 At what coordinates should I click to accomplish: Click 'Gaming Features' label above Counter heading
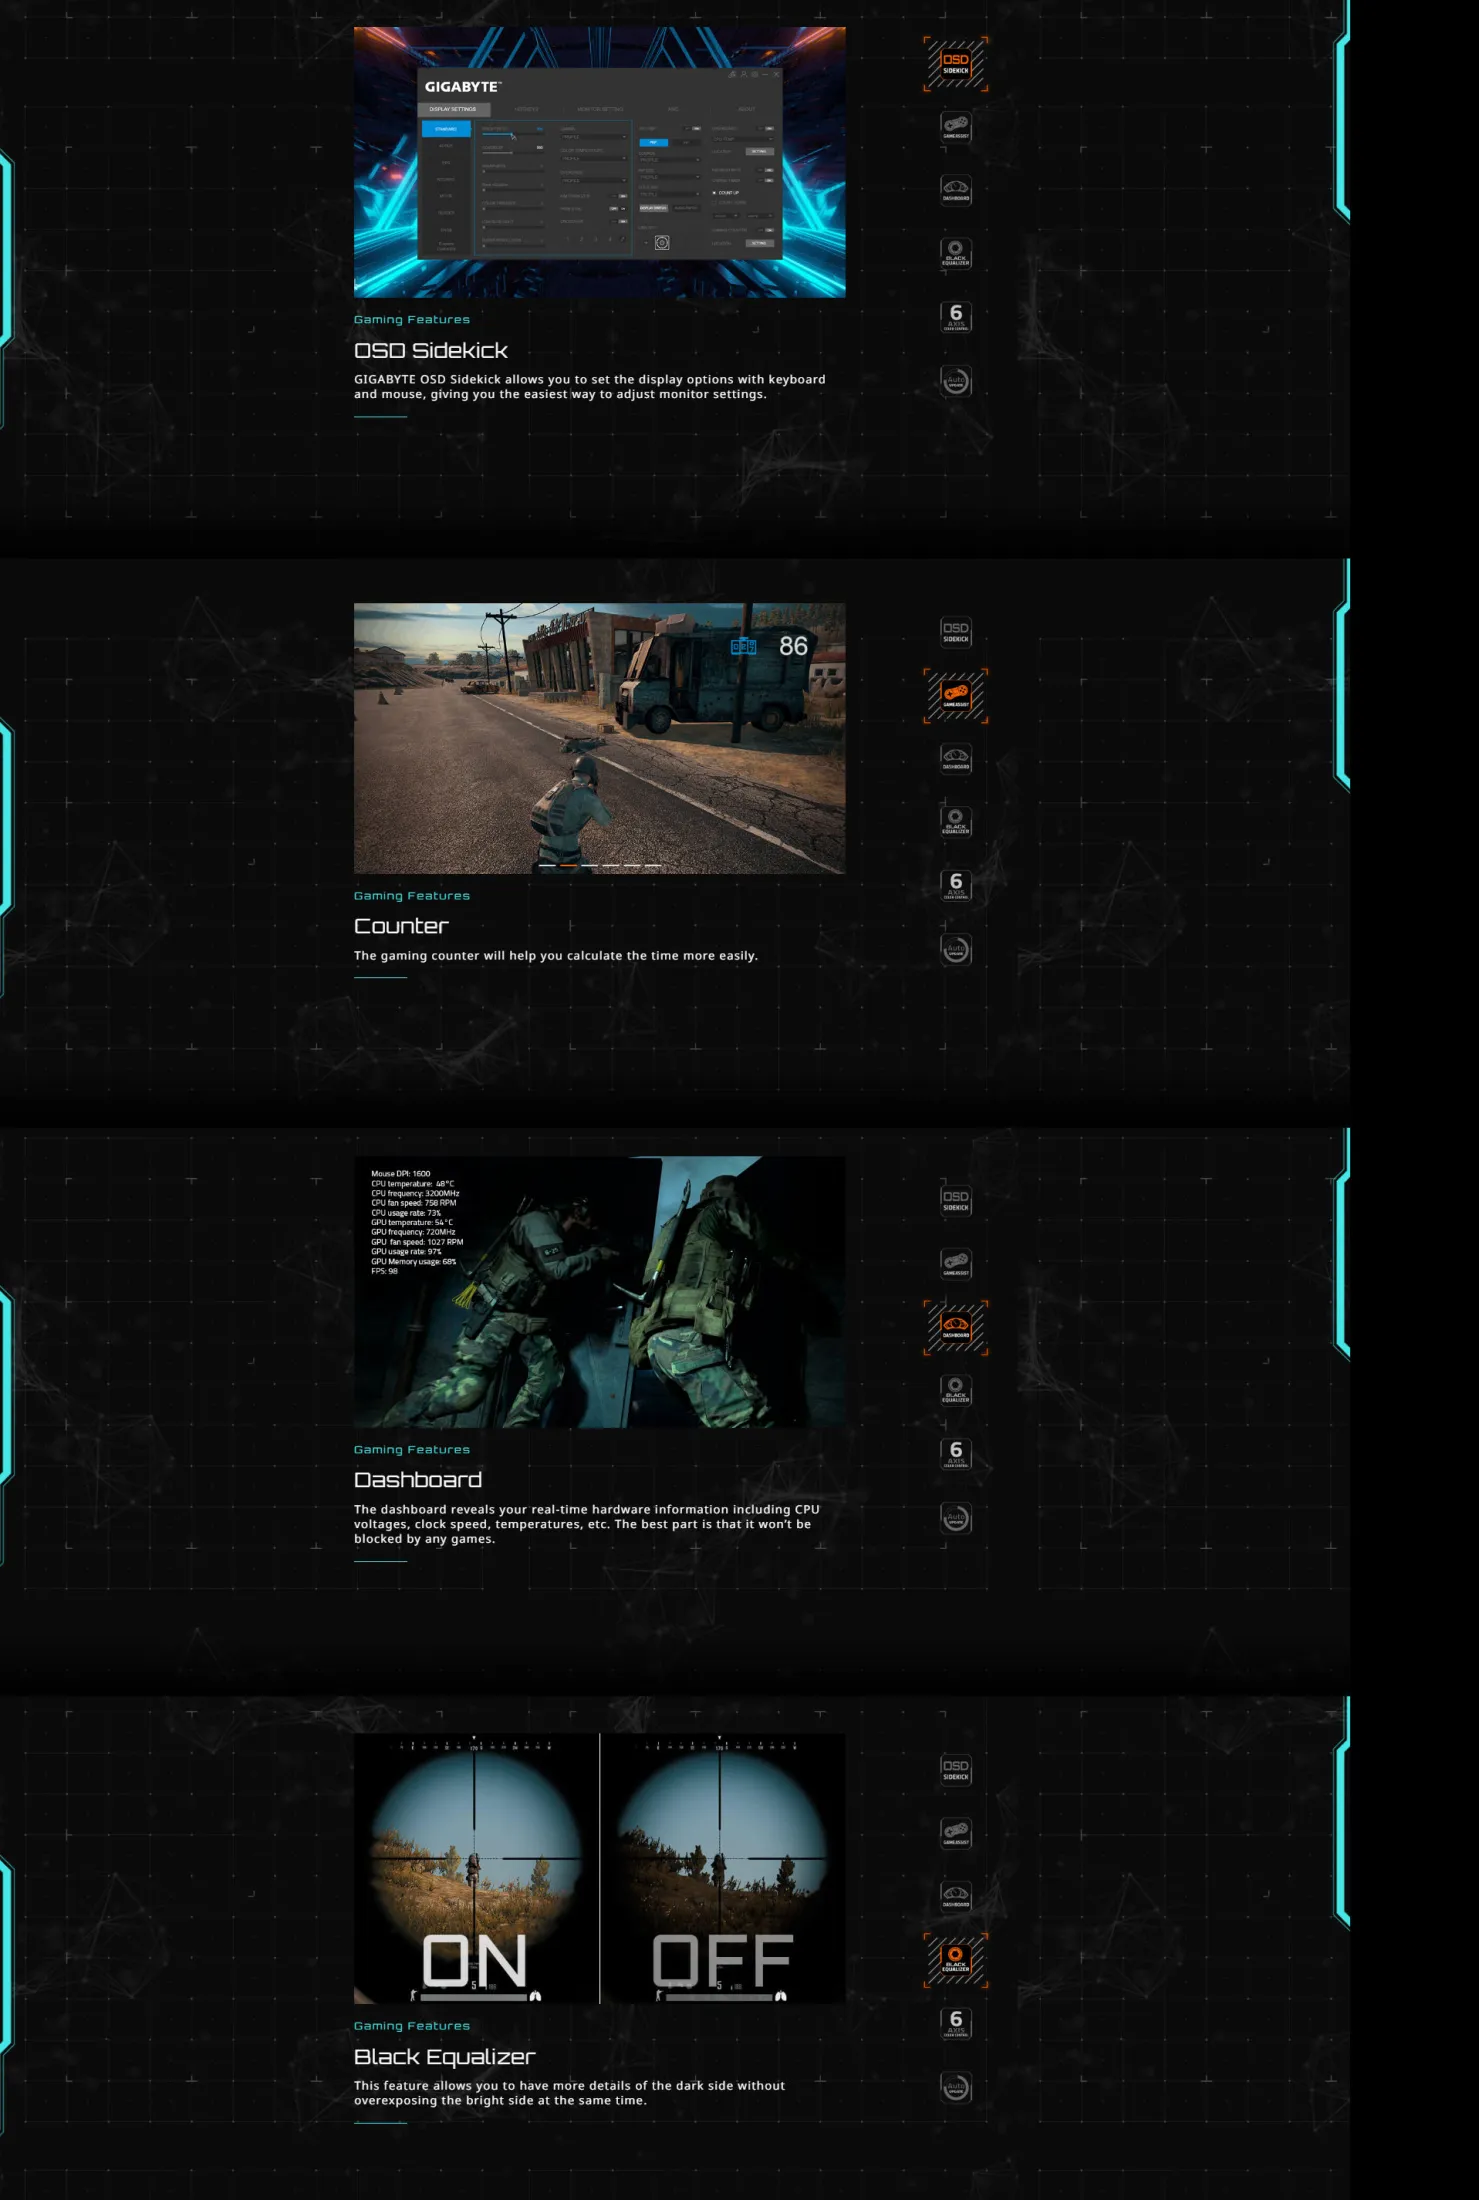pyautogui.click(x=412, y=895)
